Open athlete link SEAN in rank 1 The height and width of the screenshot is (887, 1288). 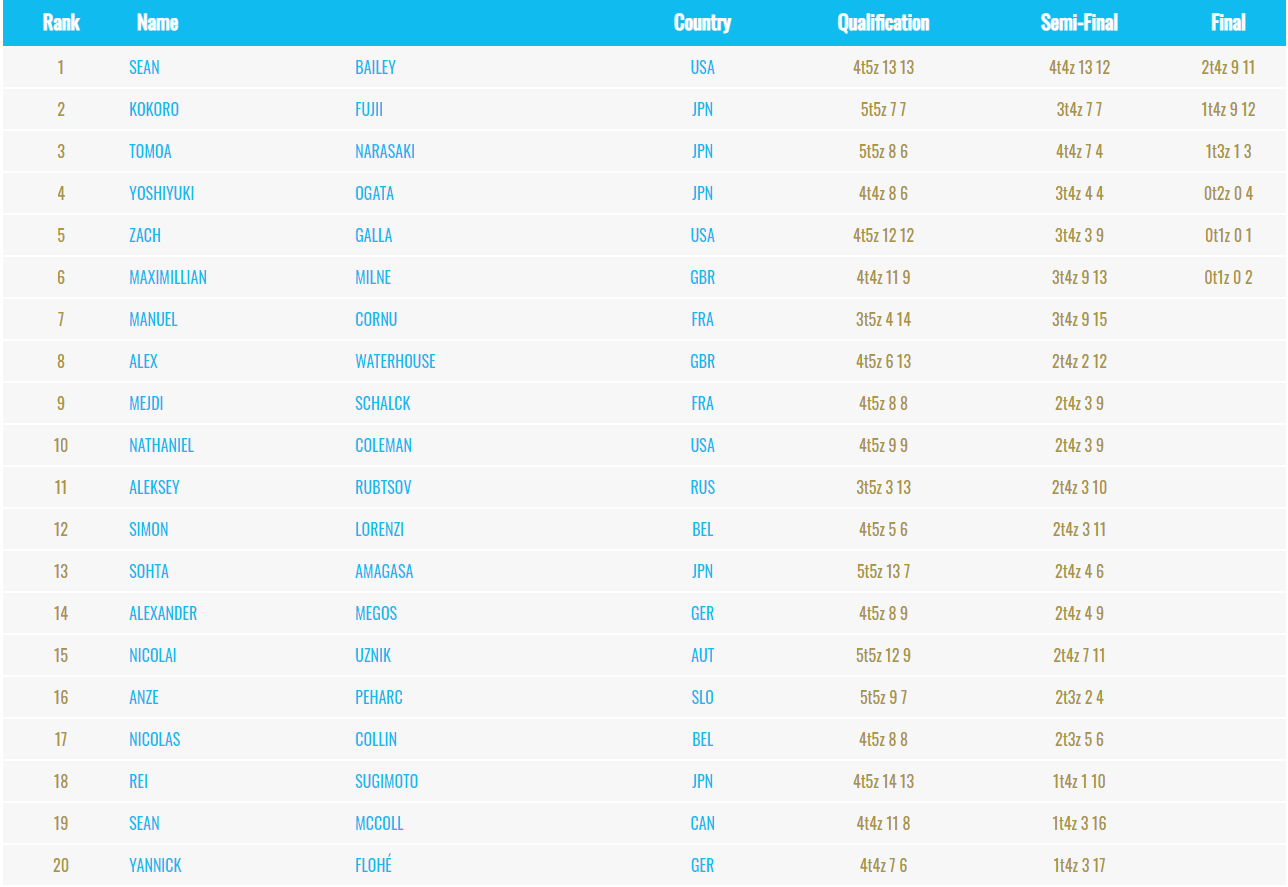[144, 67]
